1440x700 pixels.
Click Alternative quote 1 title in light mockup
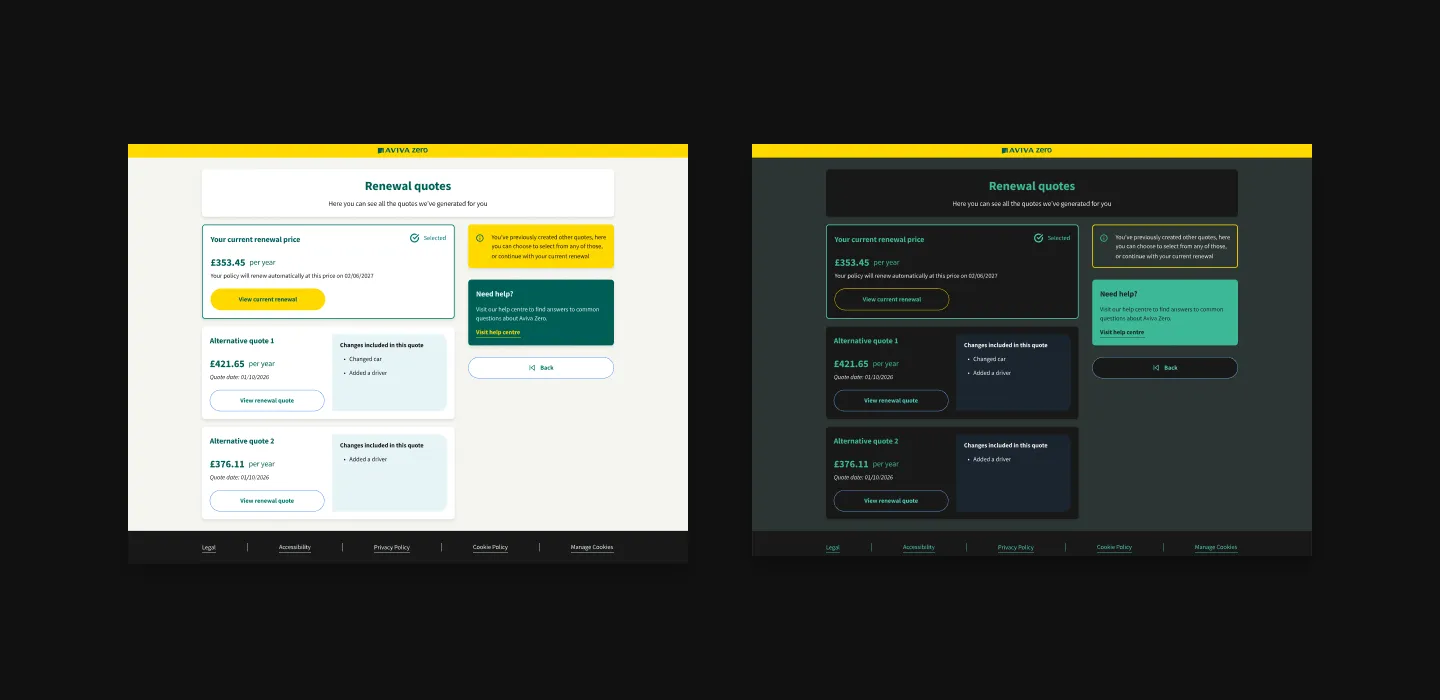point(242,341)
